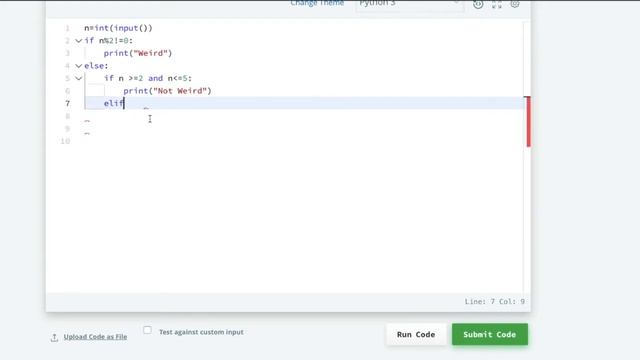Click the 'and' keyword on line 5
Image resolution: width=640 pixels, height=360 pixels.
click(x=156, y=78)
